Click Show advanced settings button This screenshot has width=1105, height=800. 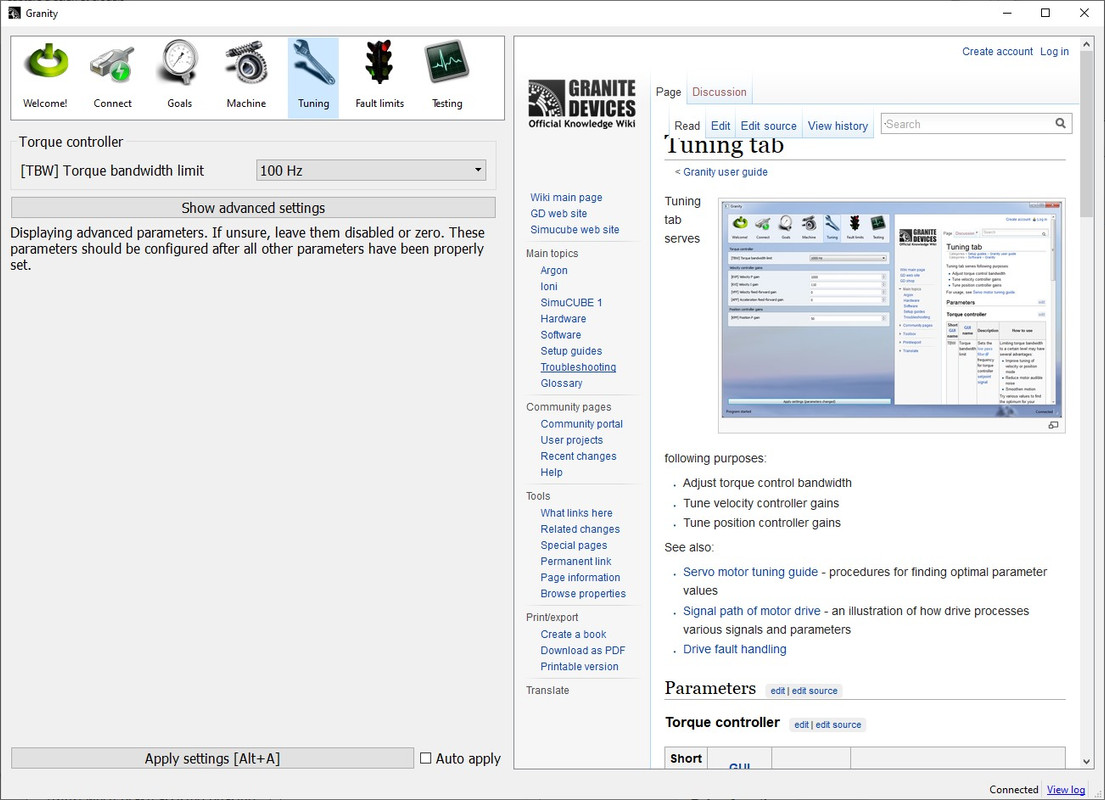(253, 208)
